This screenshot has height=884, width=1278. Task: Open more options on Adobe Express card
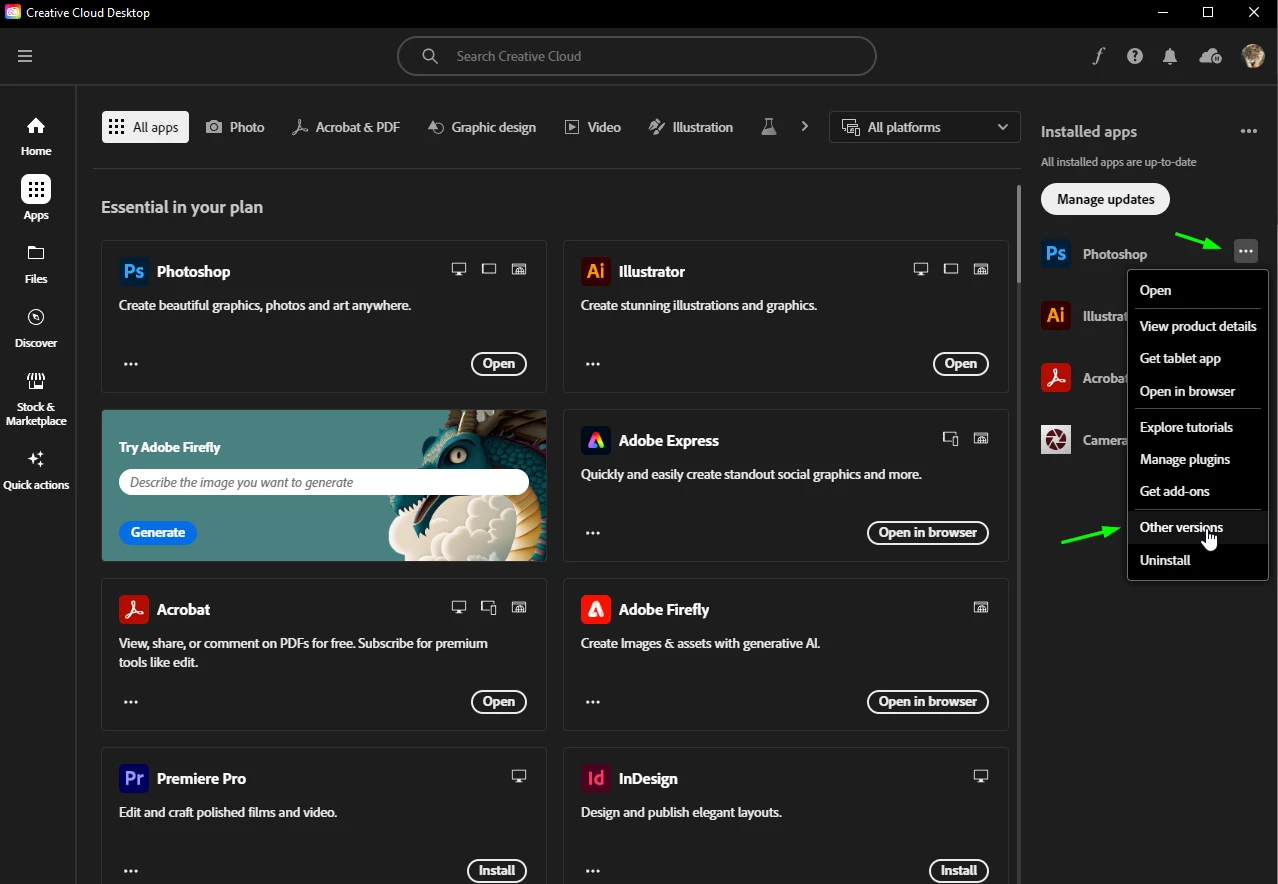[593, 533]
